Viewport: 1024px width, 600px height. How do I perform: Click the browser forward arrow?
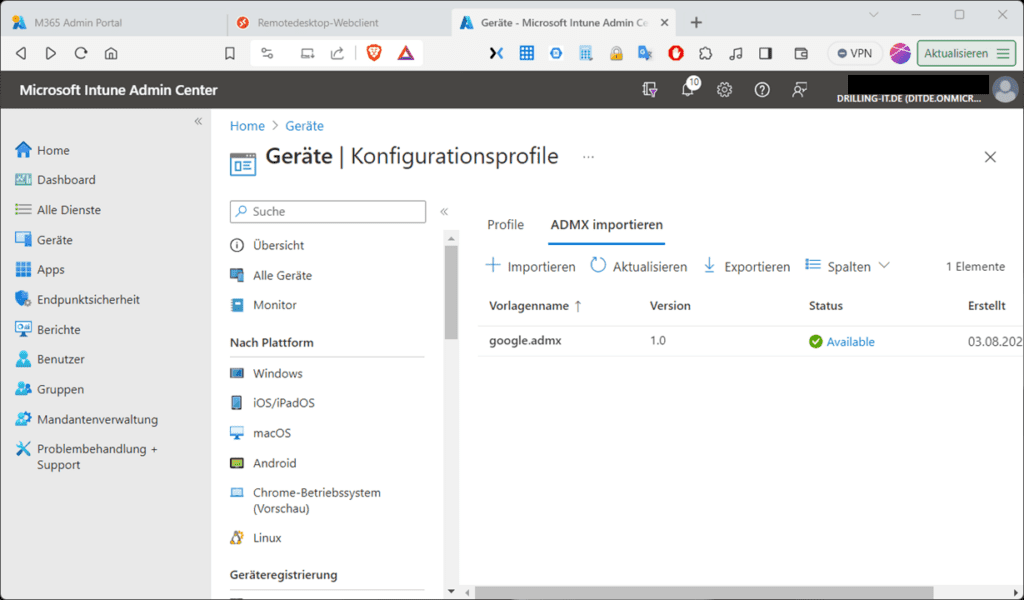tap(50, 54)
